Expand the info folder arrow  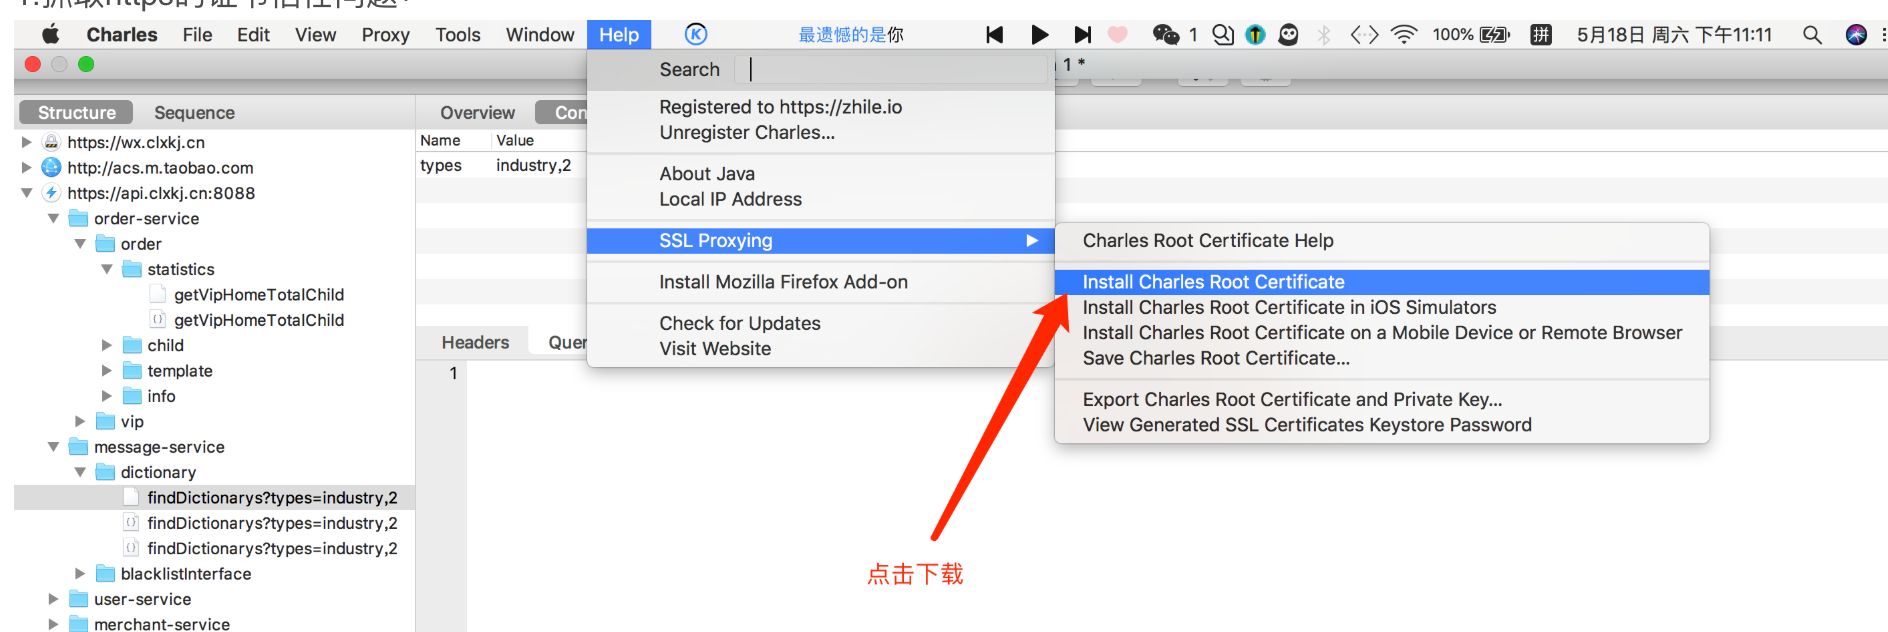(x=107, y=396)
